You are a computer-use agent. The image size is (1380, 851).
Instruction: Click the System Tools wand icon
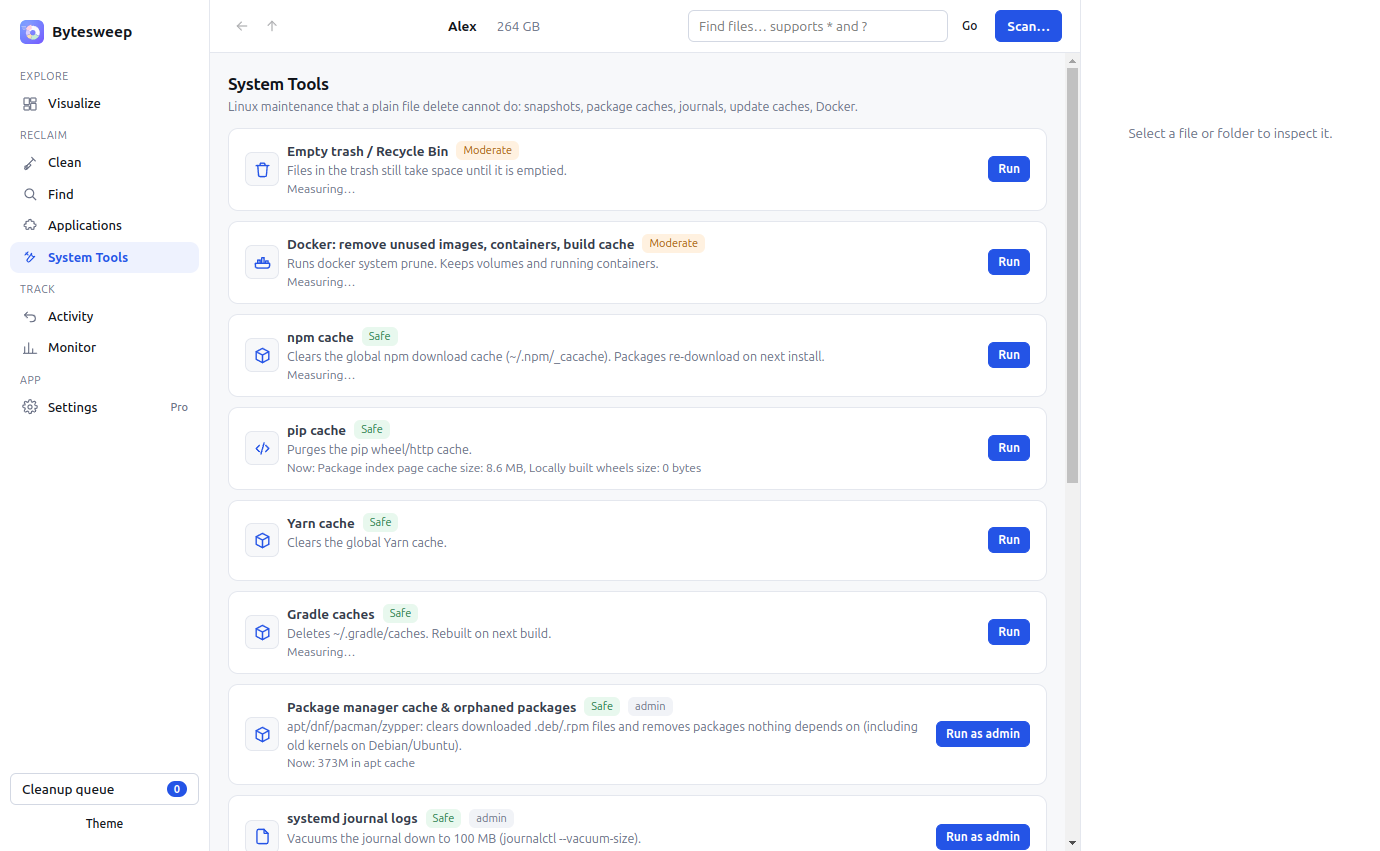[30, 258]
